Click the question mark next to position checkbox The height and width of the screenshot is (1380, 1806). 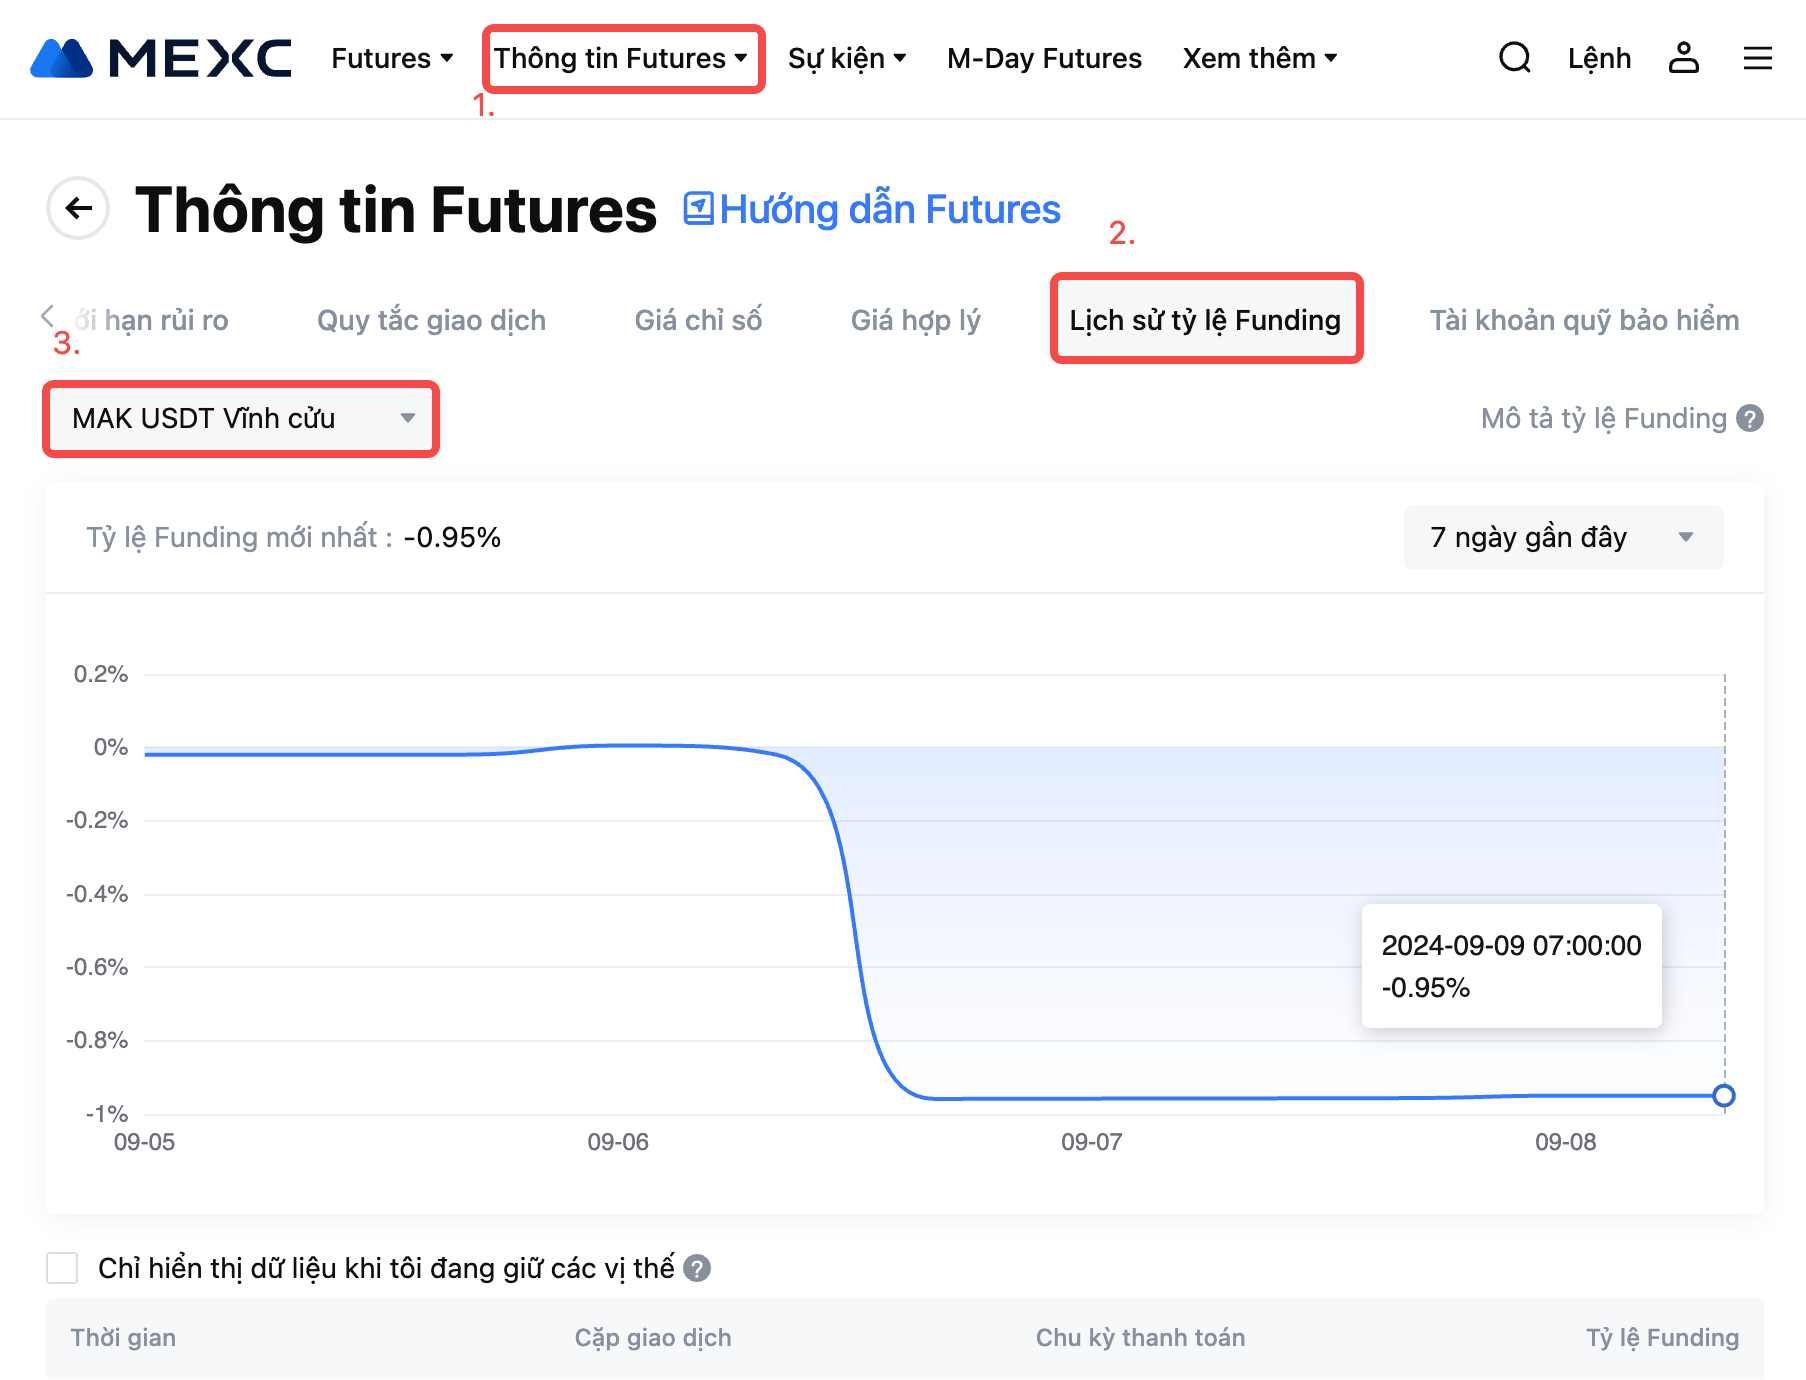click(x=697, y=1268)
